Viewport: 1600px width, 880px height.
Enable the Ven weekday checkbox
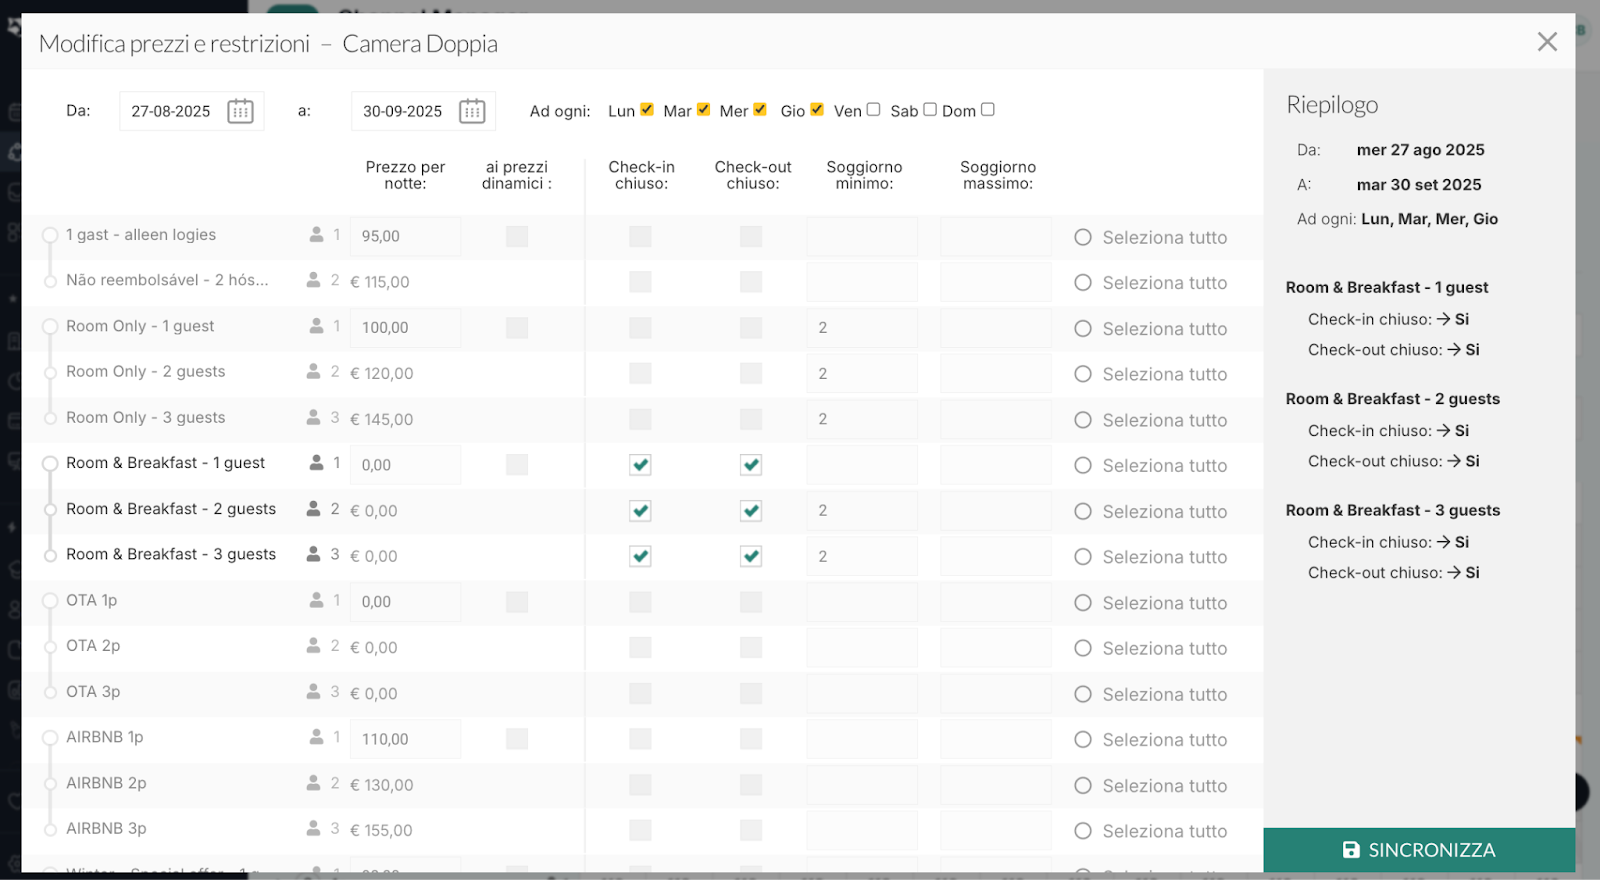tap(873, 110)
